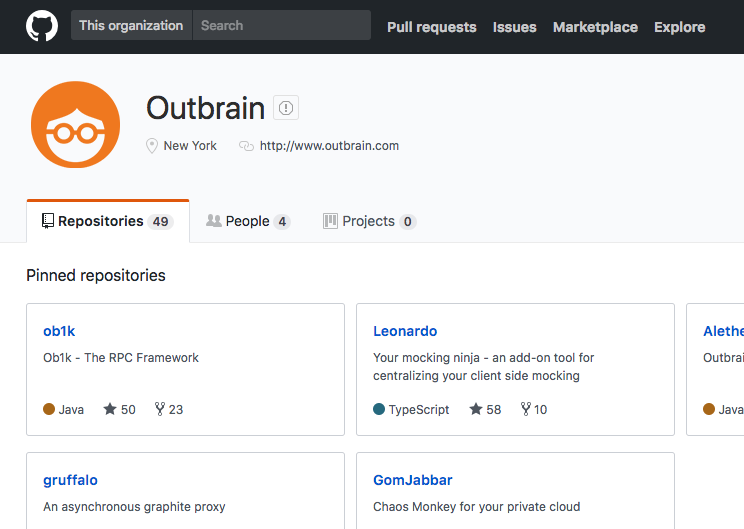Open the gruffalo repository link
Viewport: 744px width, 529px height.
click(x=70, y=480)
